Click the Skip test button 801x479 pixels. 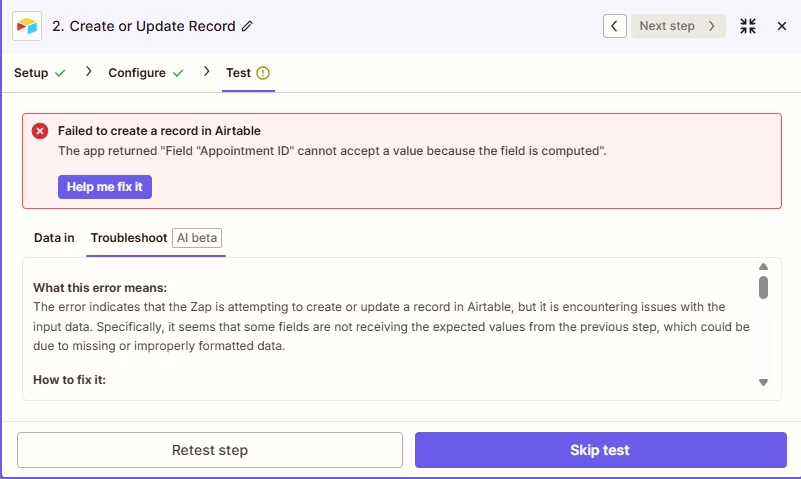(600, 450)
